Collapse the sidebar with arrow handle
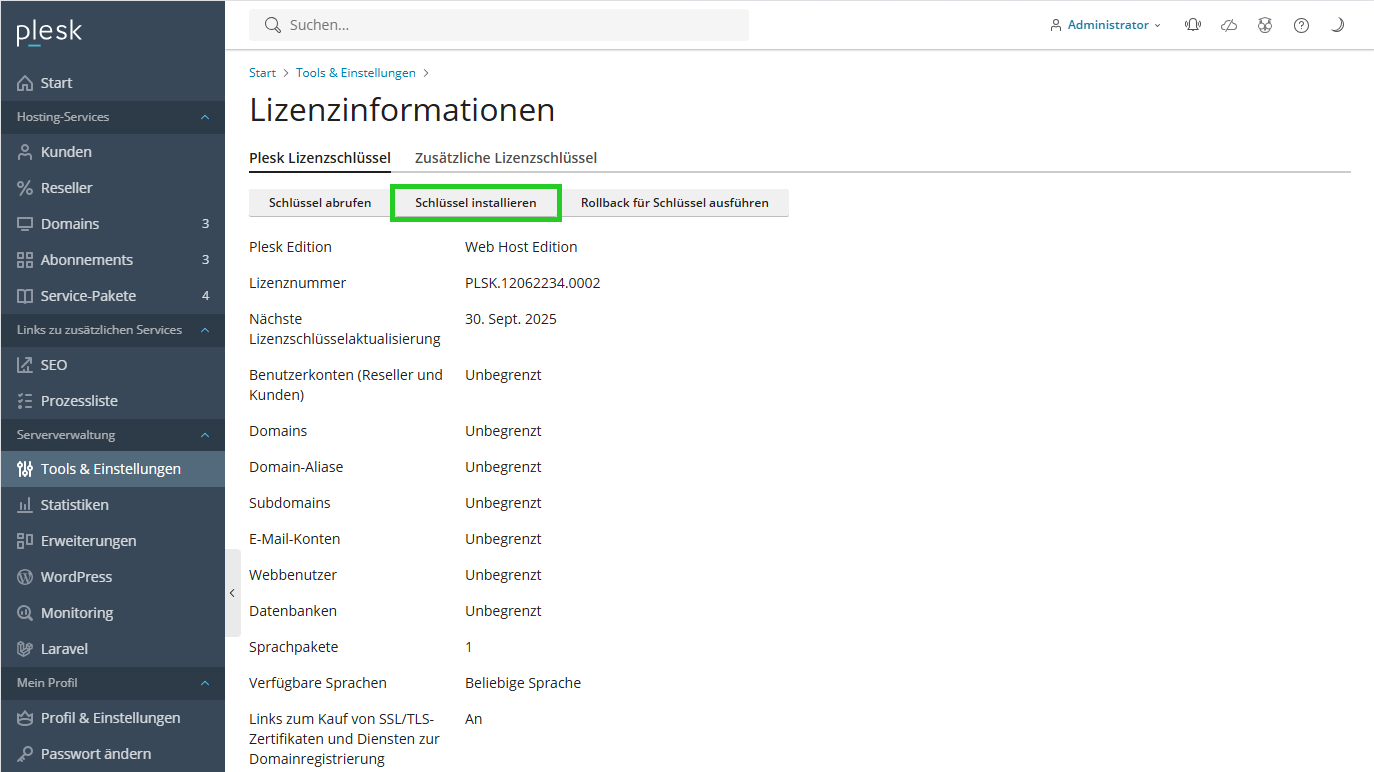1374x772 pixels. click(232, 593)
